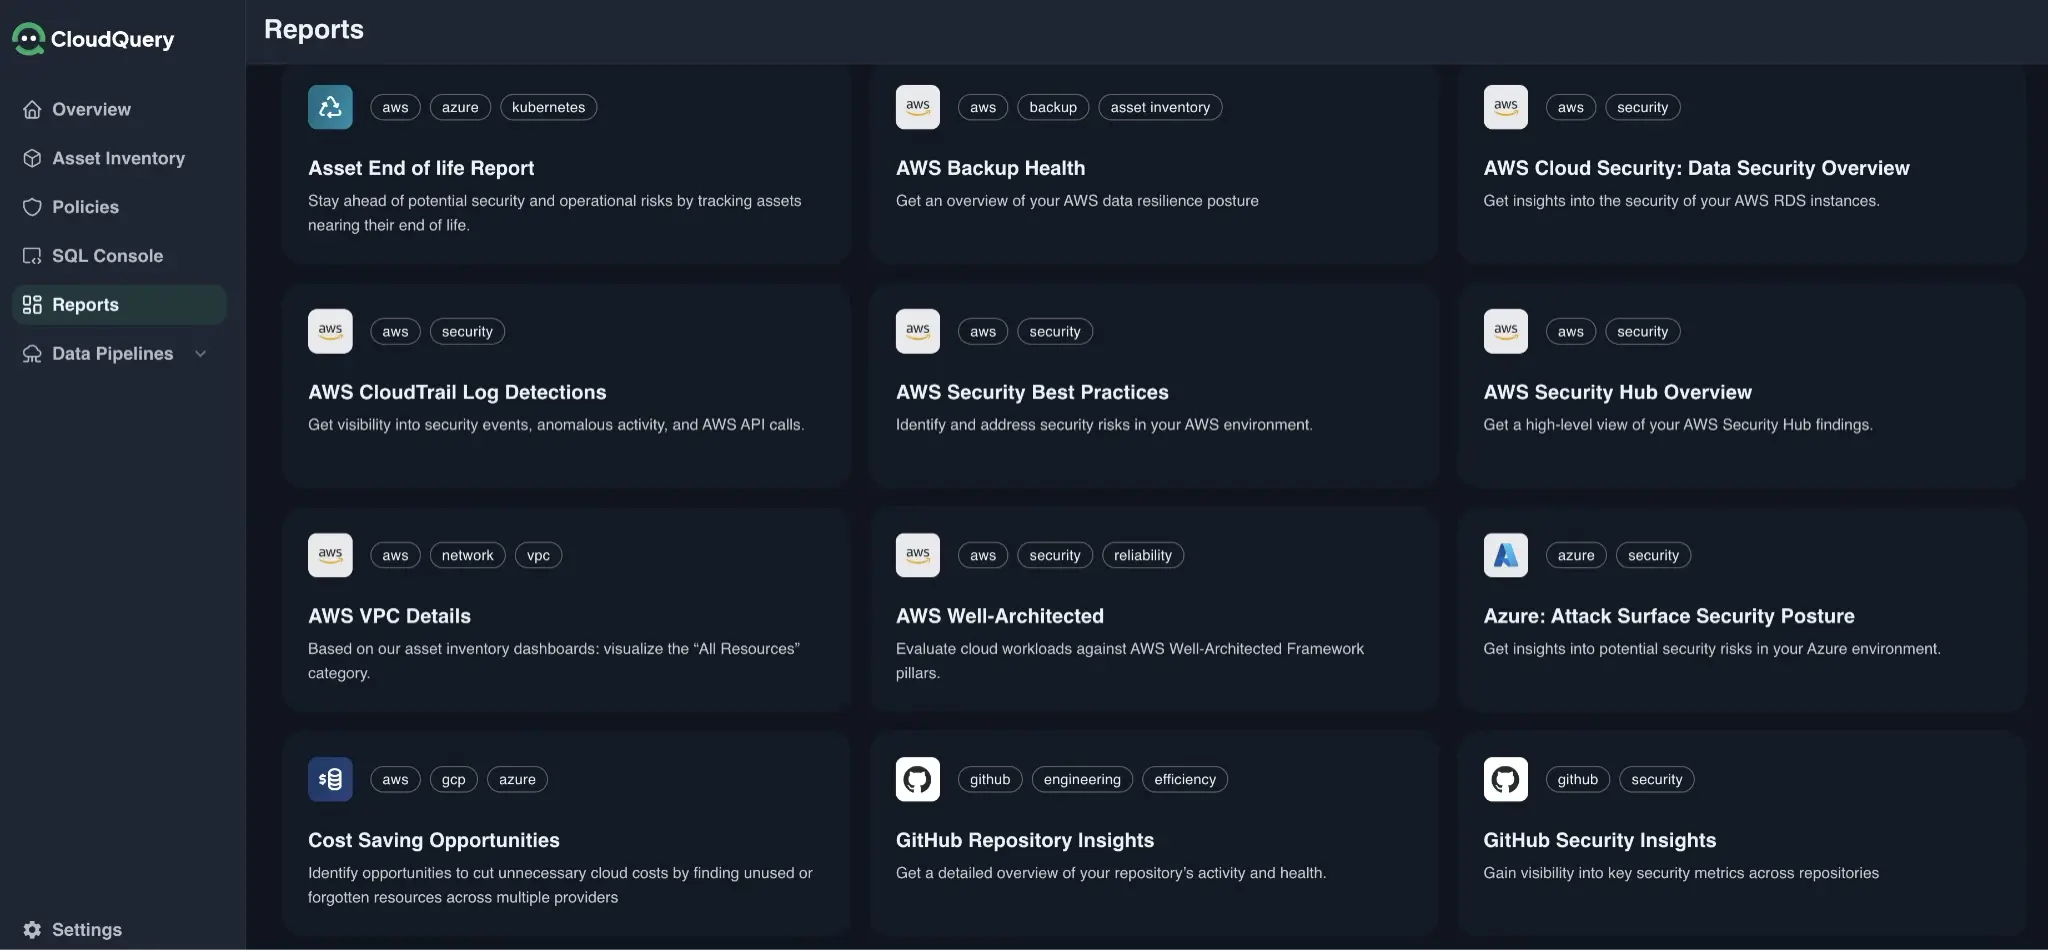Screen dimensions: 2048x950
Task: Click the kubernetes tag on Asset End of life
Action: coord(548,107)
